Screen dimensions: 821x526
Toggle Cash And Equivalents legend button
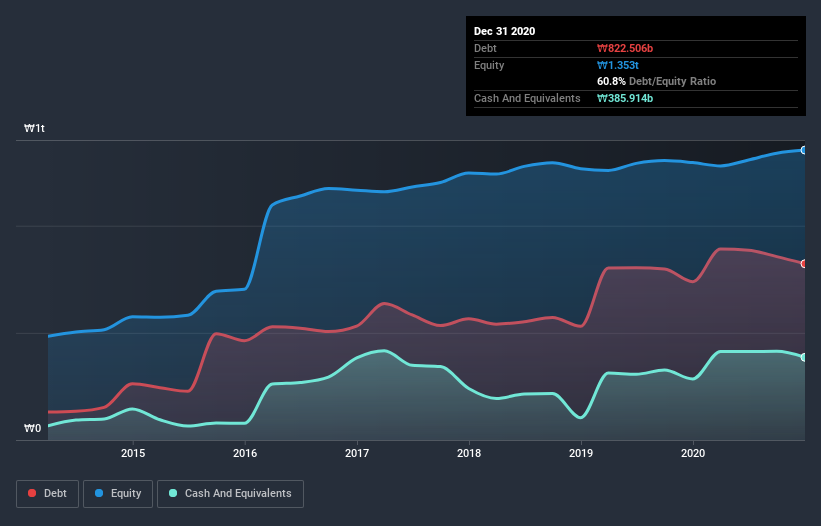point(230,494)
